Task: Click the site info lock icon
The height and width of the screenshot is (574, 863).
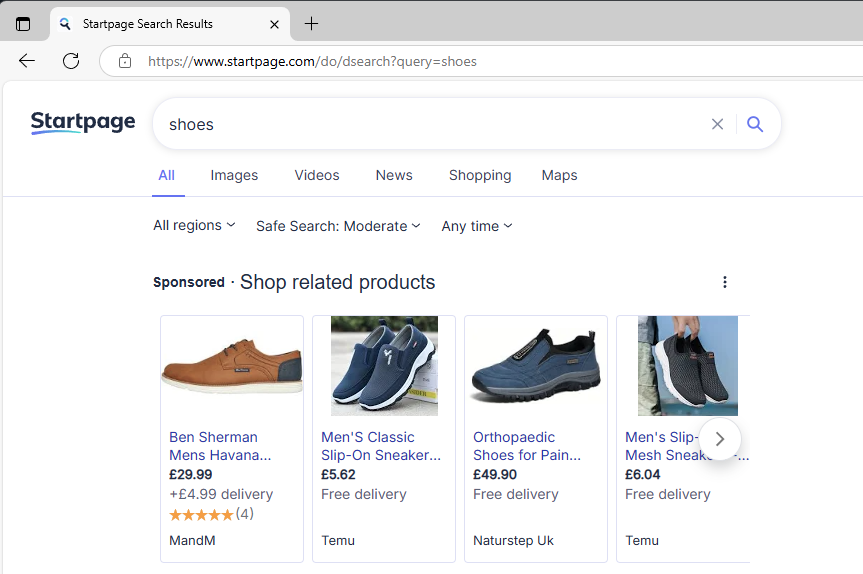Action: (x=125, y=61)
